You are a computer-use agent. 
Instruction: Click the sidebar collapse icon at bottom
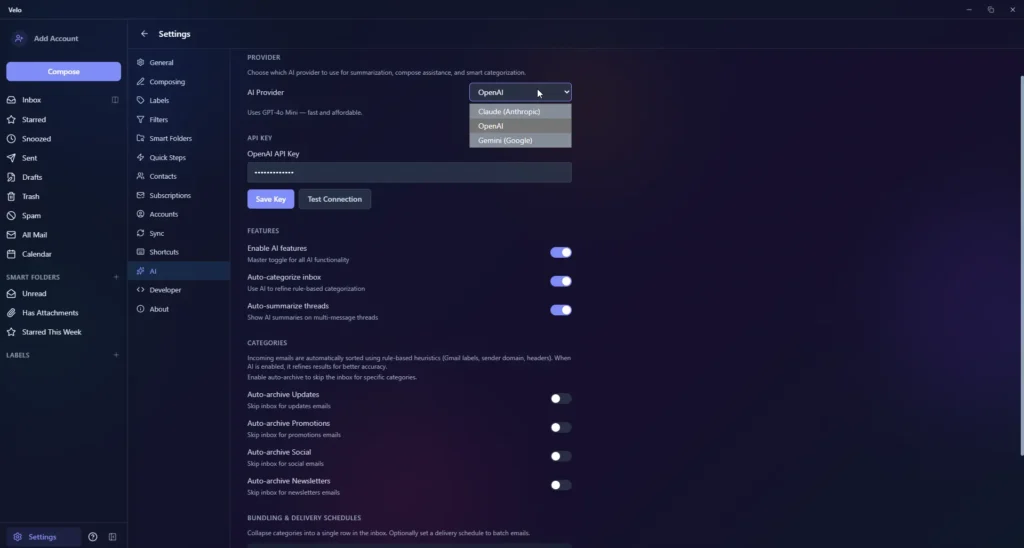[112, 537]
